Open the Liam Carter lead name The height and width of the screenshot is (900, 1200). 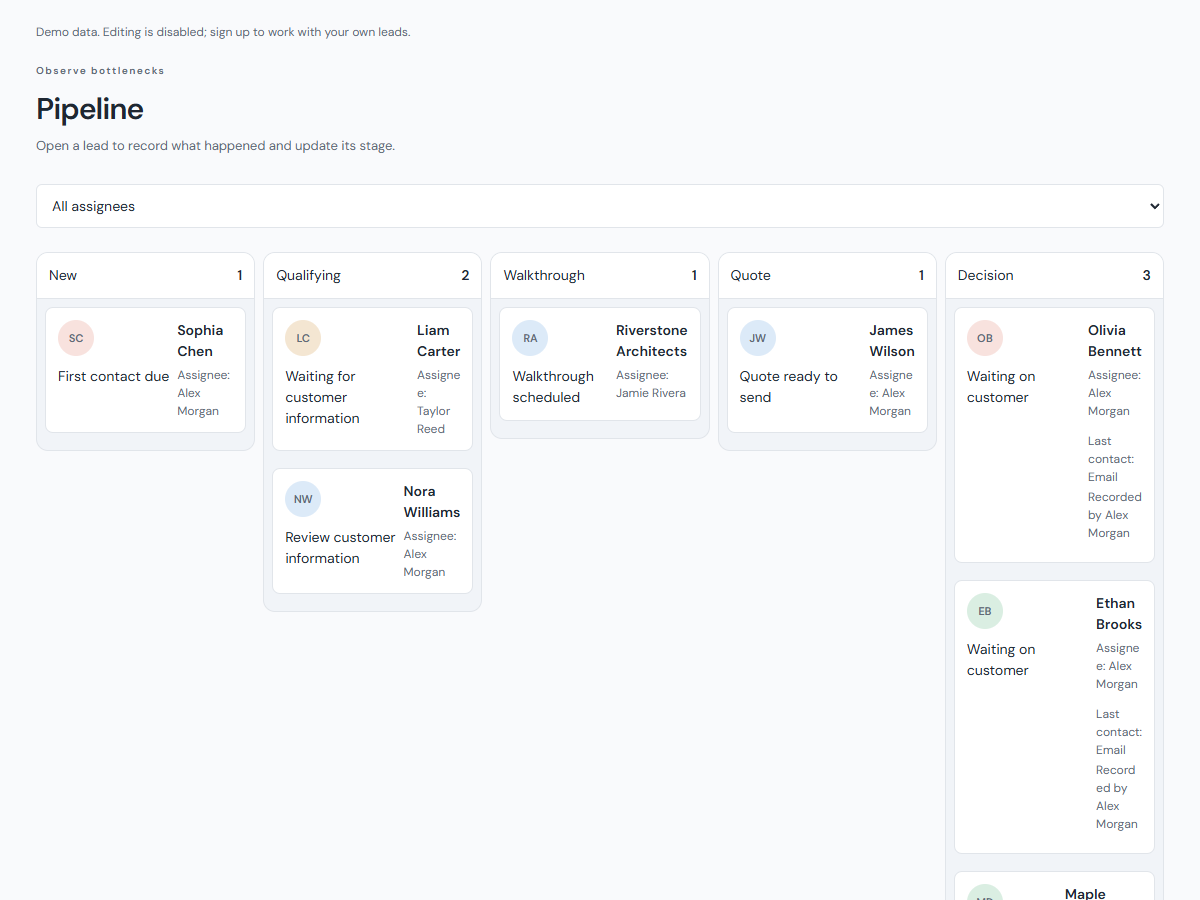[x=439, y=341]
